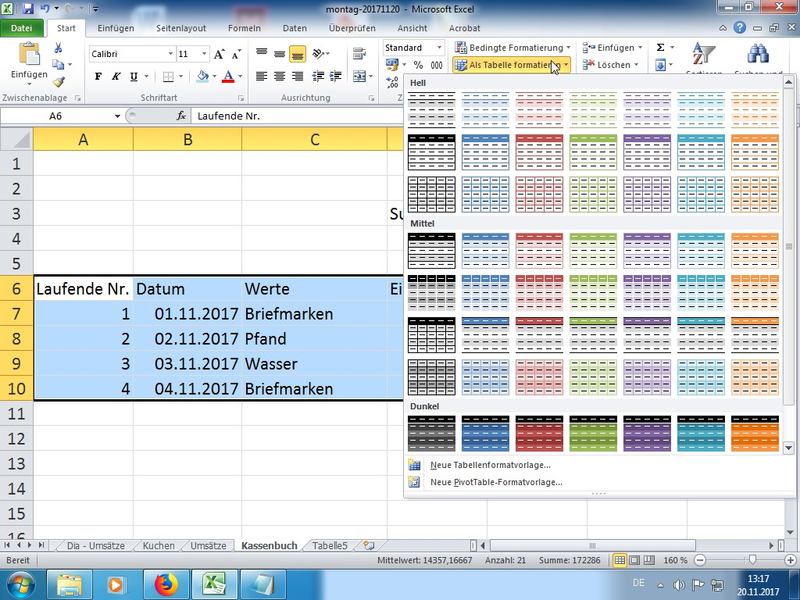800x600 pixels.
Task: Open the font size 11 dropdown
Action: [204, 54]
